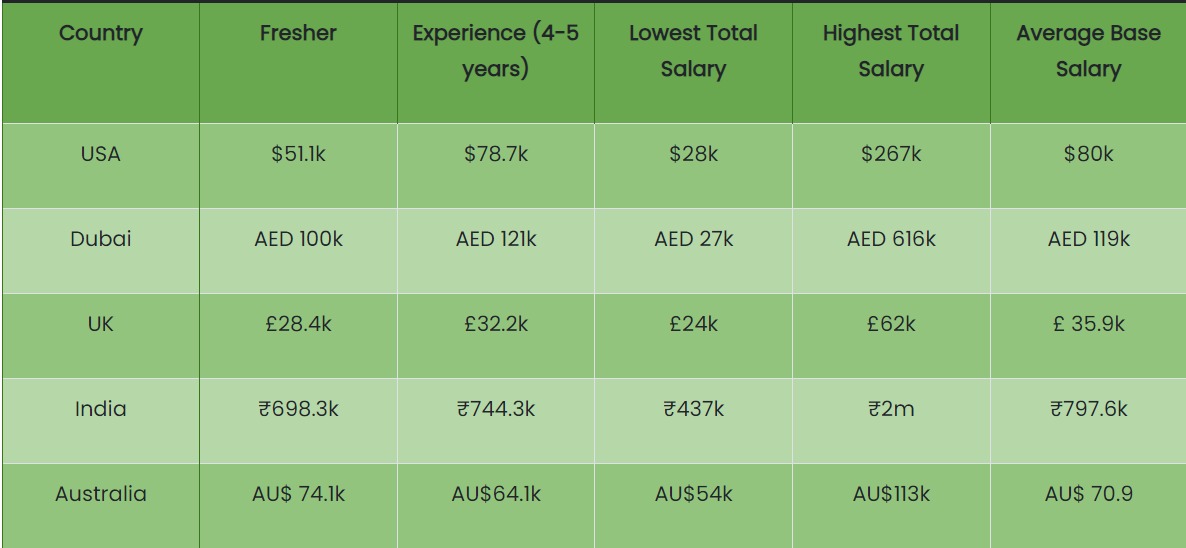This screenshot has width=1186, height=548.
Task: Click the Average Base Salary header
Action: [x=1088, y=51]
